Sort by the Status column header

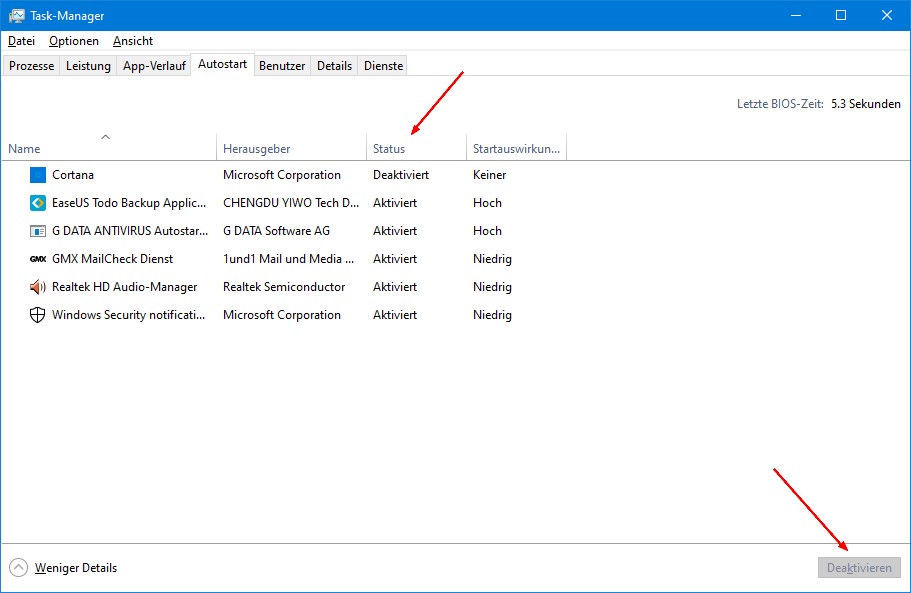(x=416, y=148)
